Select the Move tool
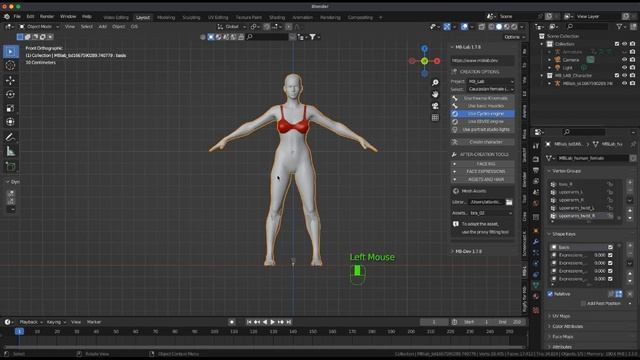The width and height of the screenshot is (640, 360). click(11, 80)
